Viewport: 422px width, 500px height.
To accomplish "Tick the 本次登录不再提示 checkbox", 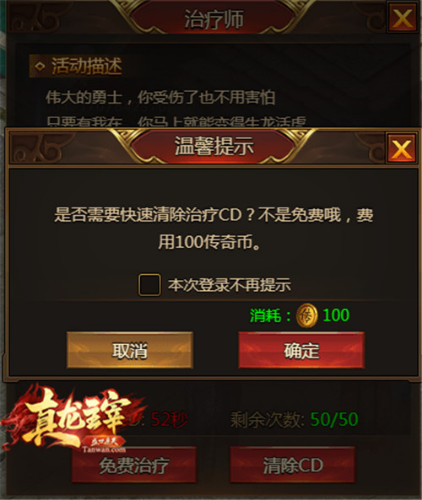I will 149,285.
